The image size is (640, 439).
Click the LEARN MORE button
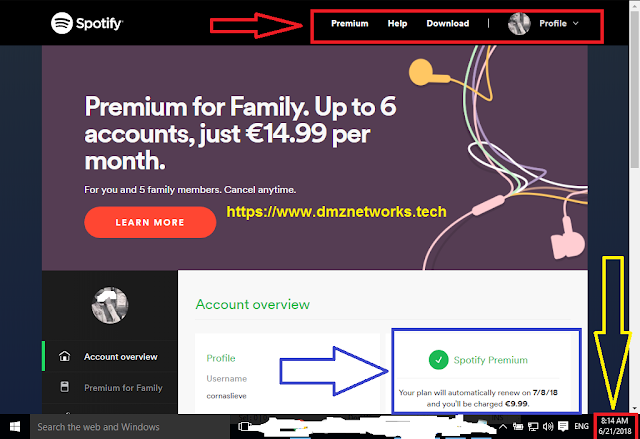tap(150, 222)
